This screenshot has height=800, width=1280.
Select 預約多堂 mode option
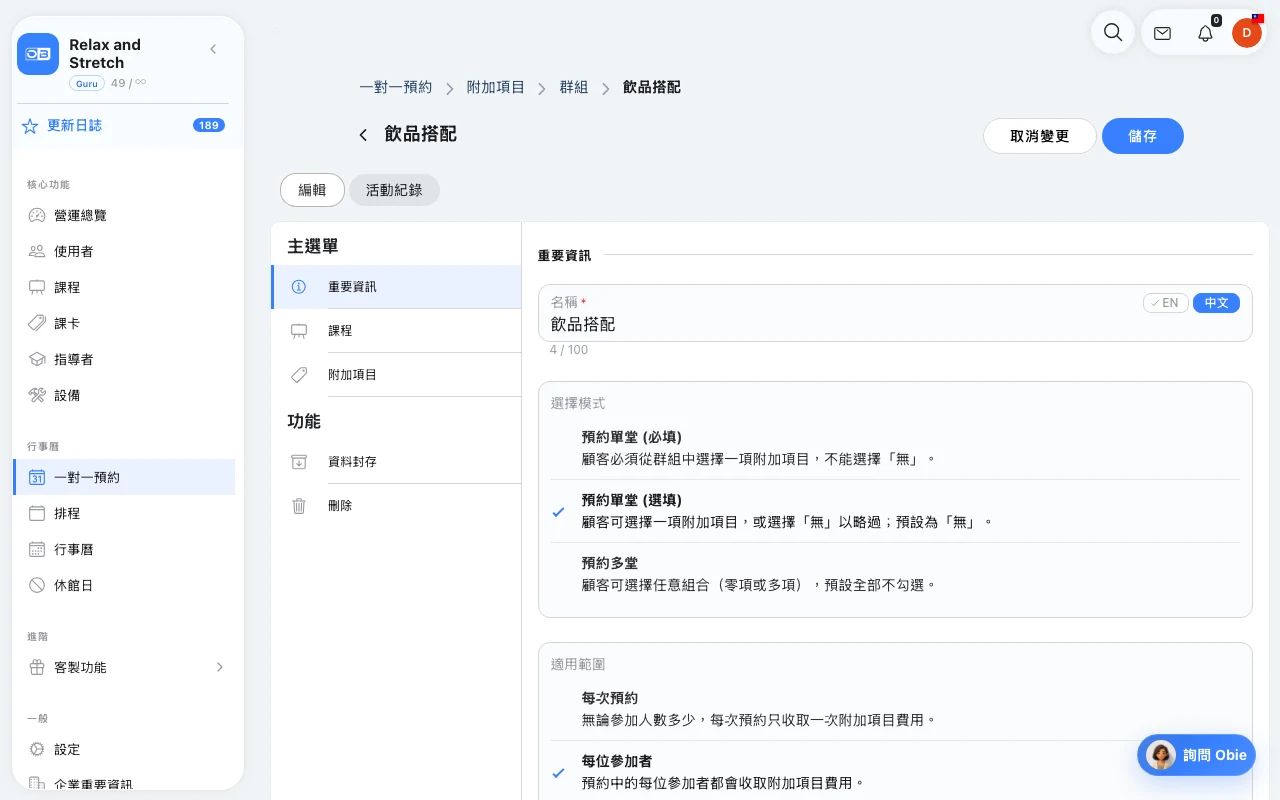click(x=895, y=574)
